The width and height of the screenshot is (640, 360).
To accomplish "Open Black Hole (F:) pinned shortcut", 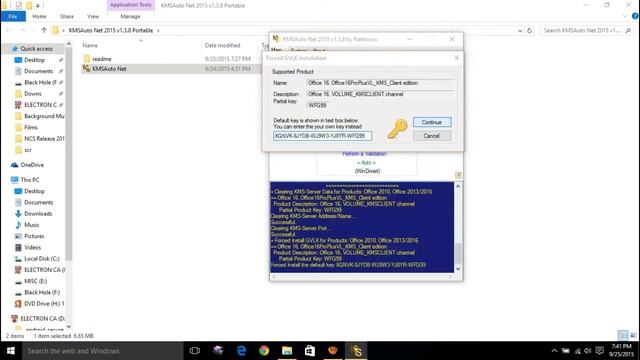I will (40, 82).
